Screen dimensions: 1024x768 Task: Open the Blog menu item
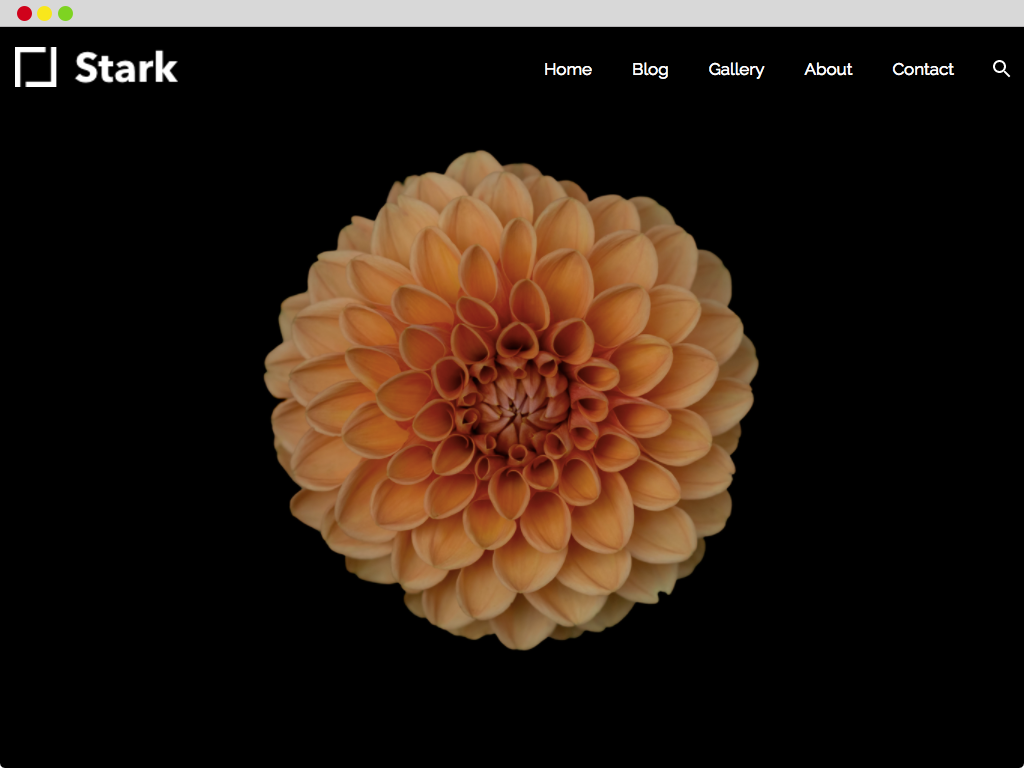(650, 69)
